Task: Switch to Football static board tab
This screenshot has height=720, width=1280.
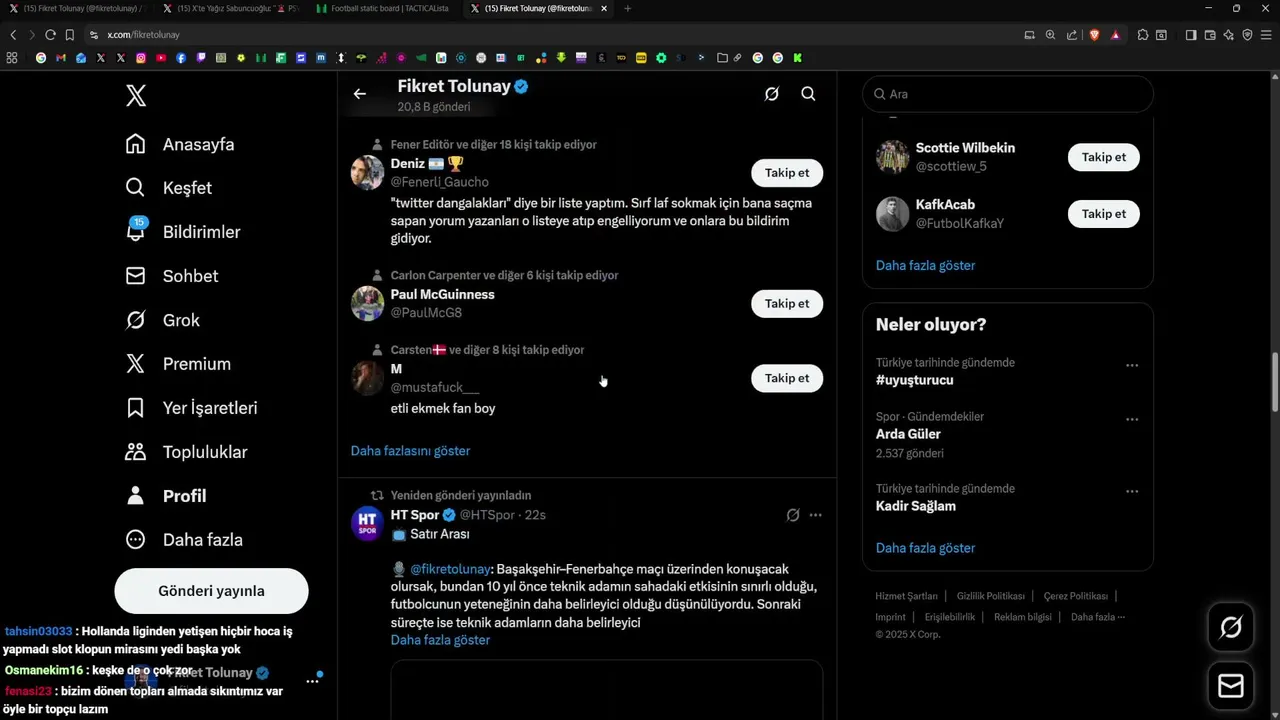Action: 383,8
